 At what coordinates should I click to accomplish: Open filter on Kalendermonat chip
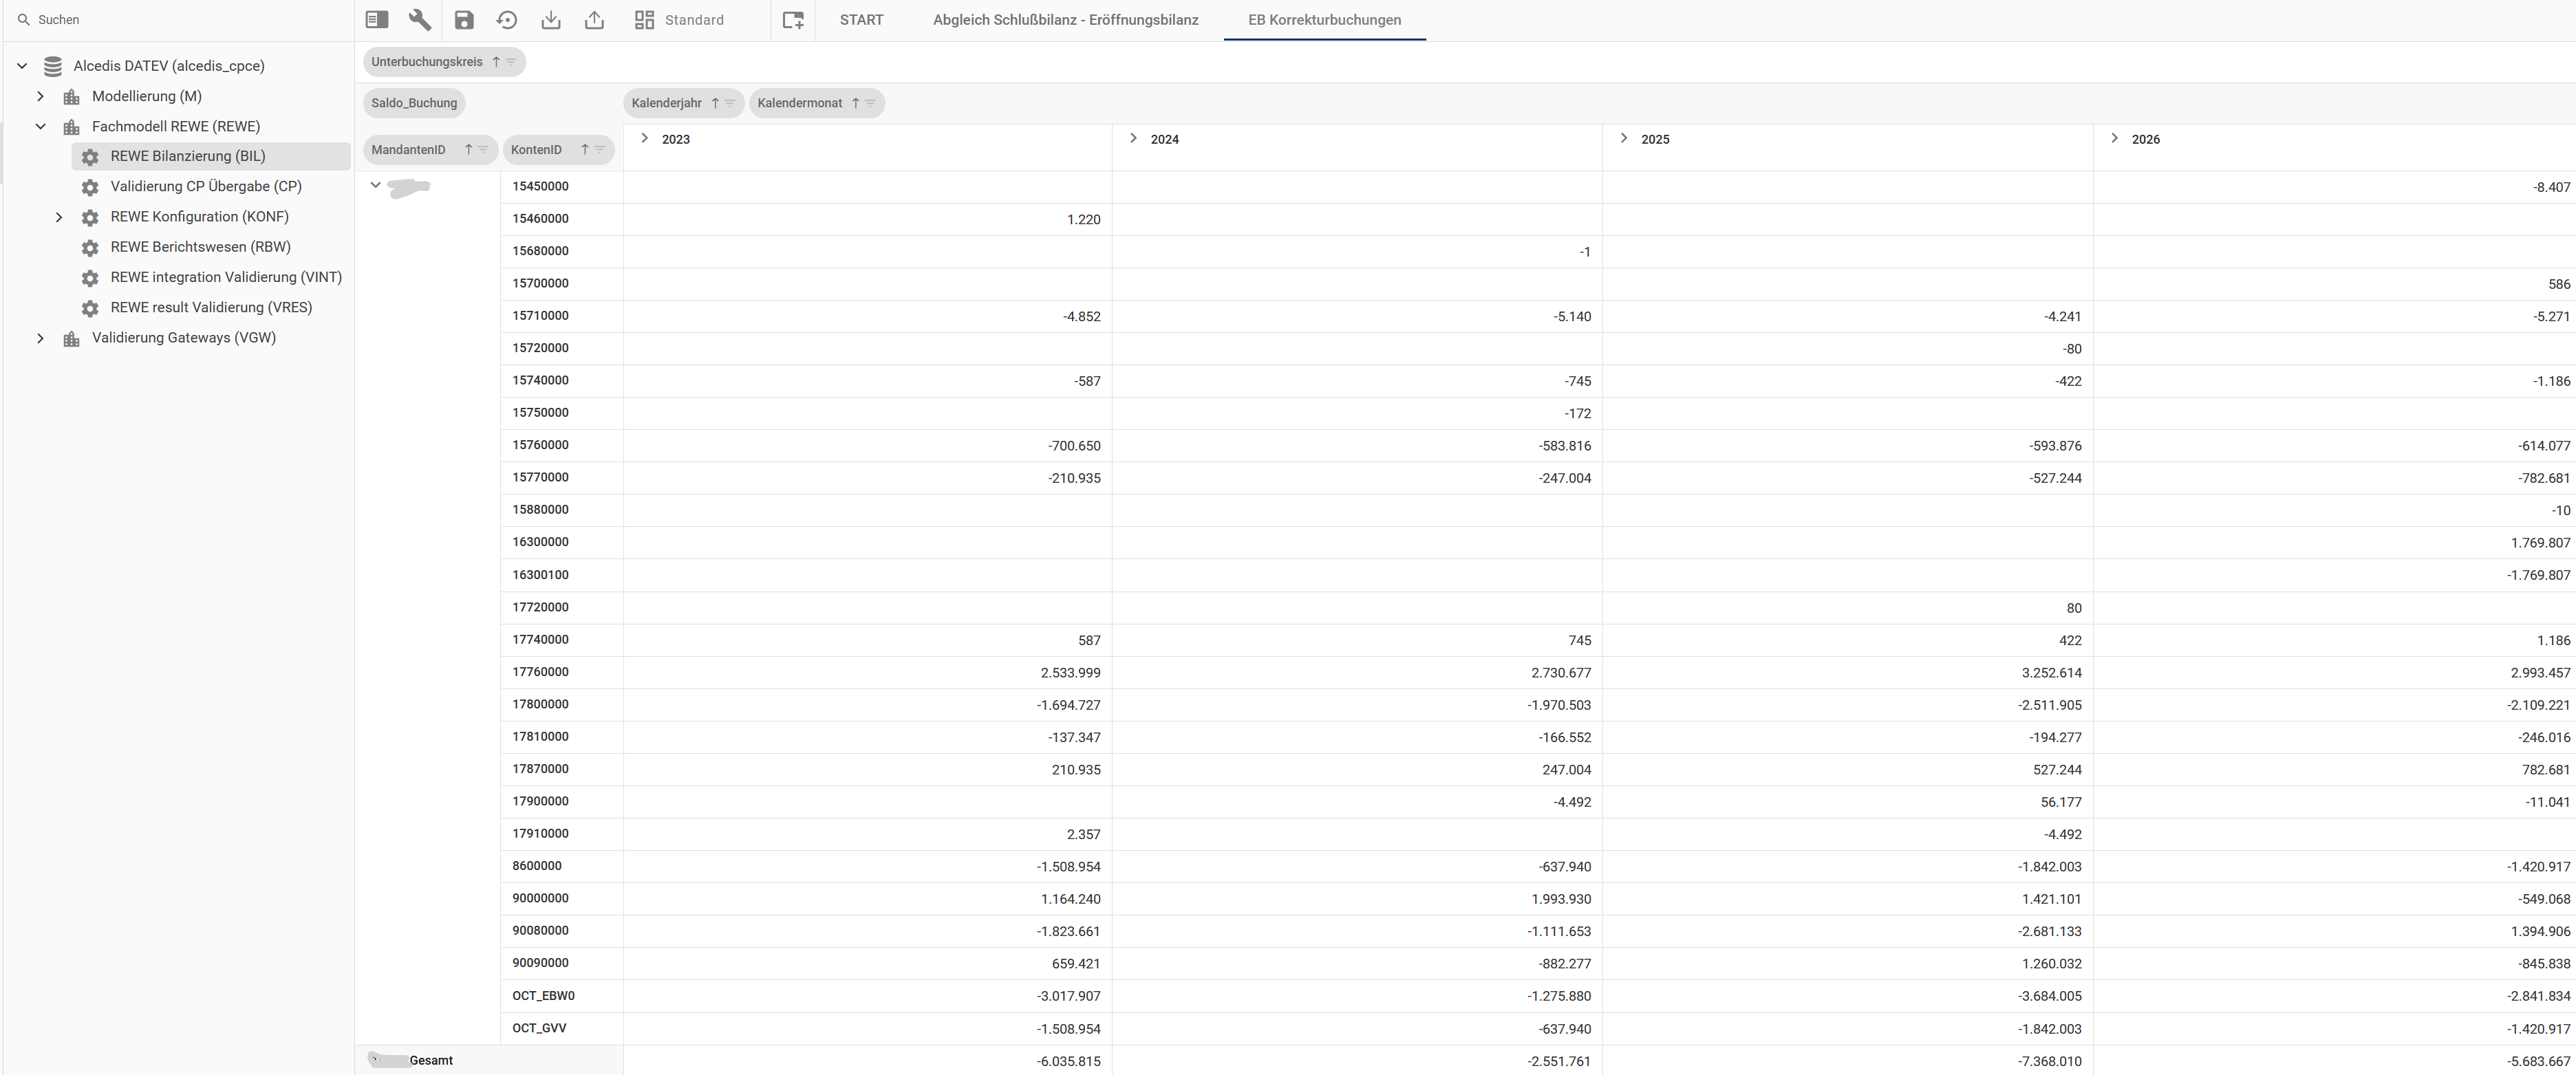870,103
